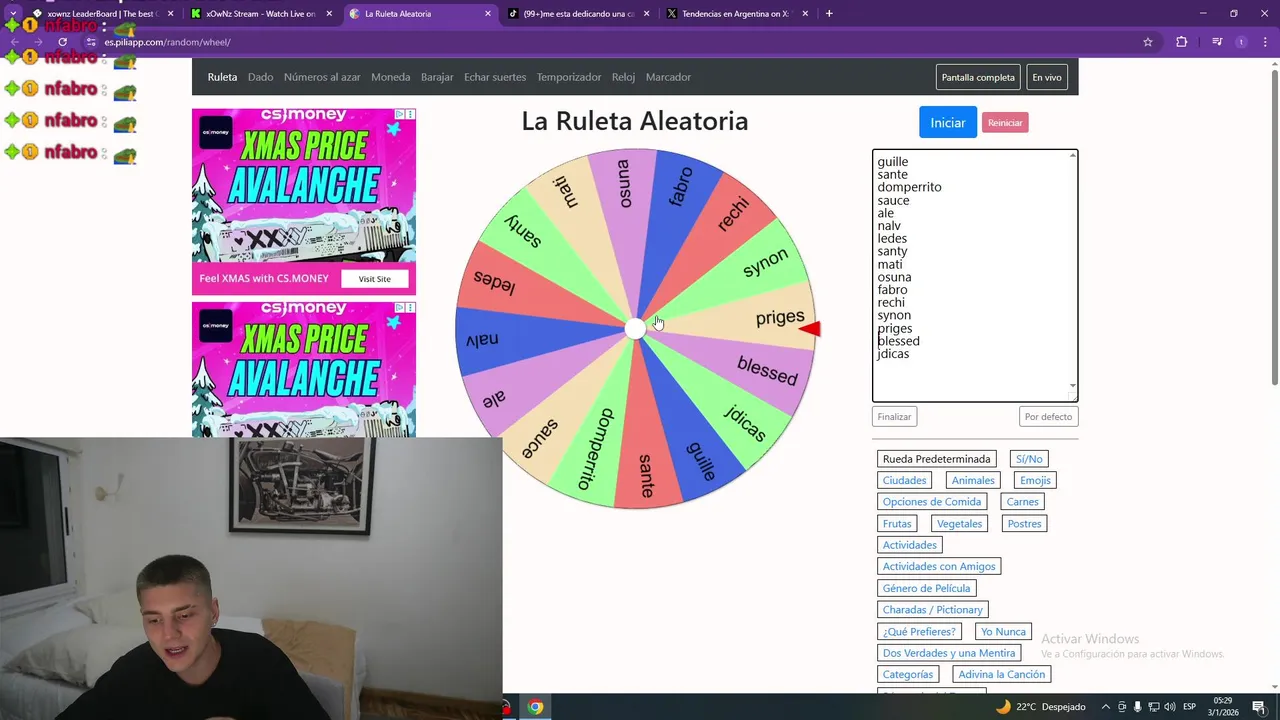Image resolution: width=1280 pixels, height=720 pixels.
Task: Bookmark this page with star icon
Action: pyautogui.click(x=1148, y=42)
